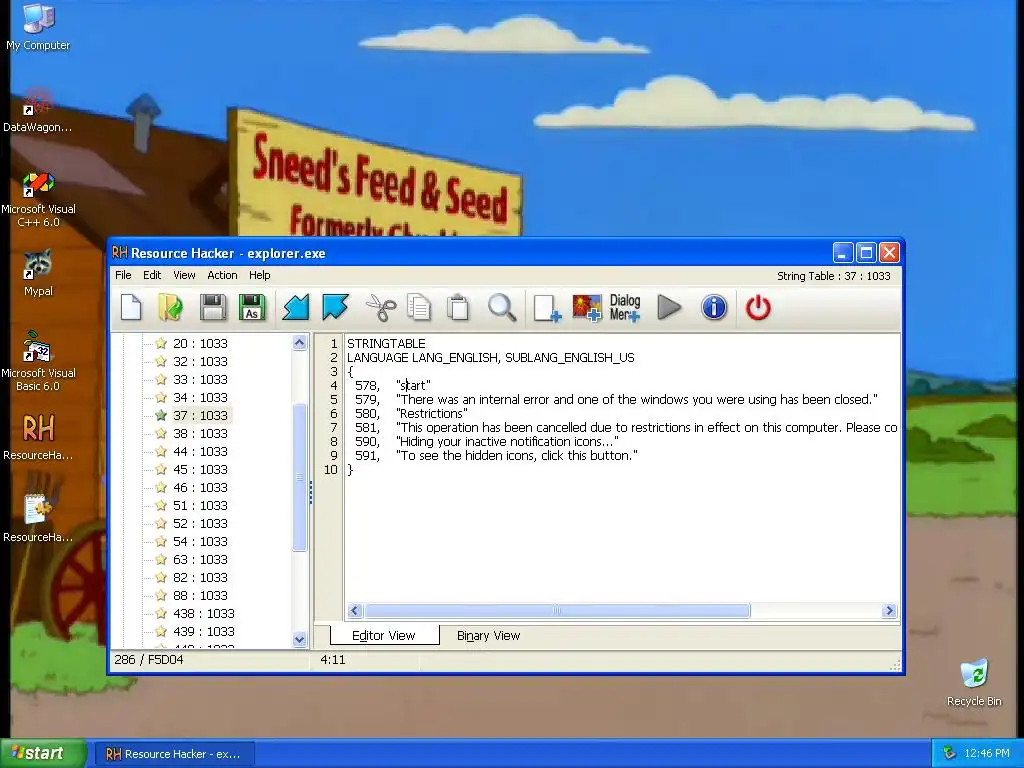Click the system tray network icon
The image size is (1024, 768).
950,753
